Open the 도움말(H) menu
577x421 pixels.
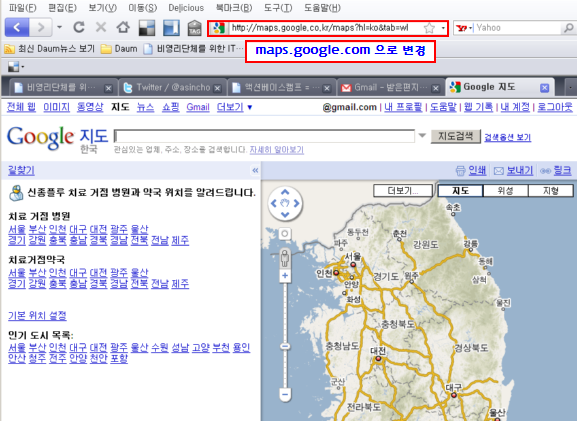322,7
